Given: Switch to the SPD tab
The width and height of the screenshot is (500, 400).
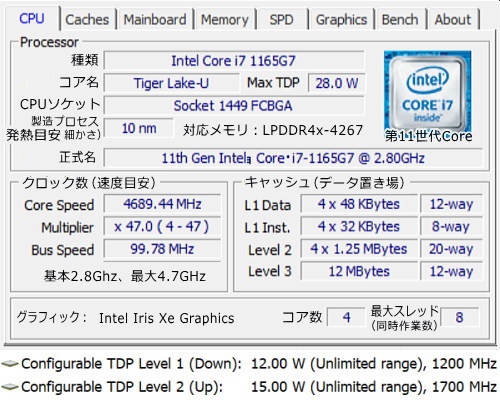Looking at the screenshot, I should pos(282,20).
